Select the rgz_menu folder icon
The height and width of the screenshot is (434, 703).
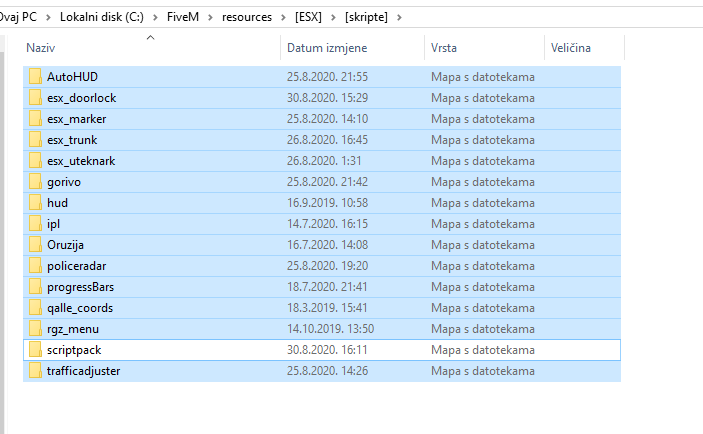[35, 329]
